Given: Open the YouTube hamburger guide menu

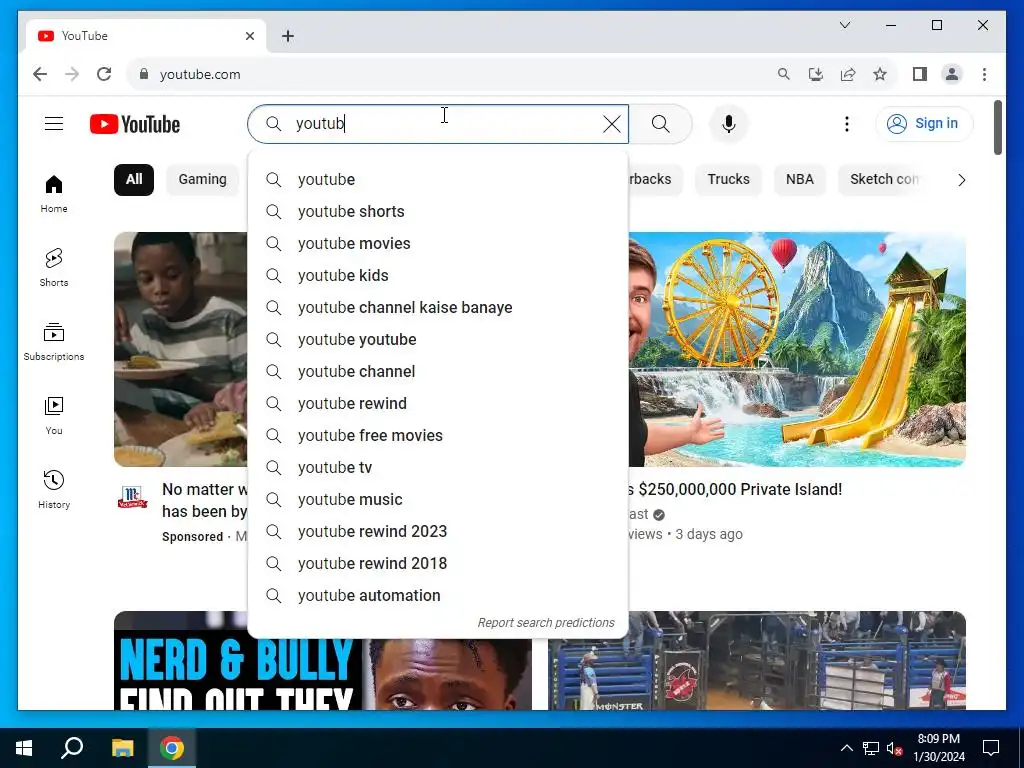Looking at the screenshot, I should pos(54,123).
